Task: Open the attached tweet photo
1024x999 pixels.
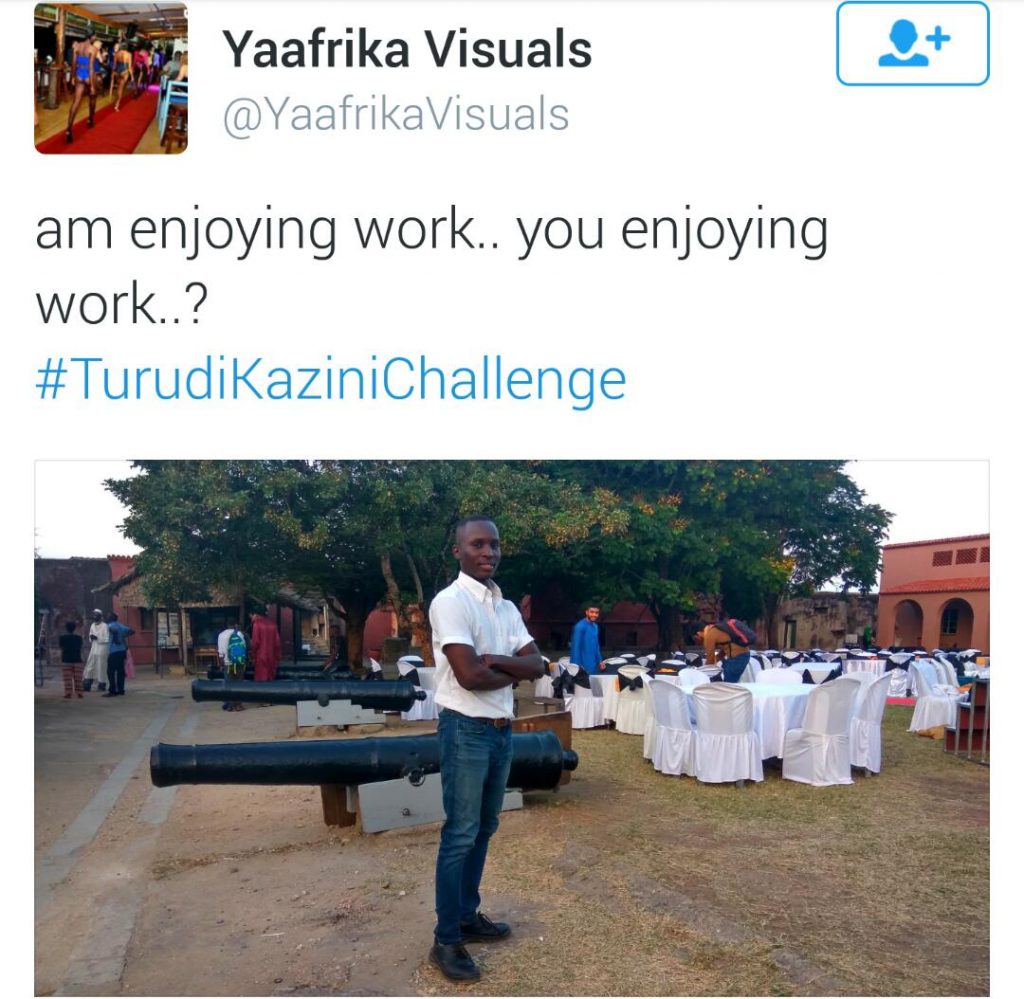Action: tap(512, 728)
